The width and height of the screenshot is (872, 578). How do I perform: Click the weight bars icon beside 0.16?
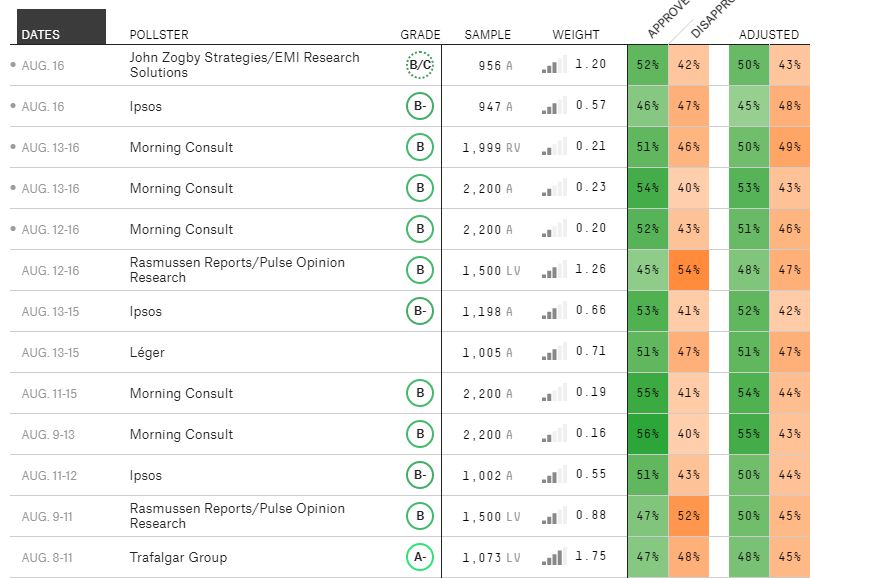click(x=554, y=434)
